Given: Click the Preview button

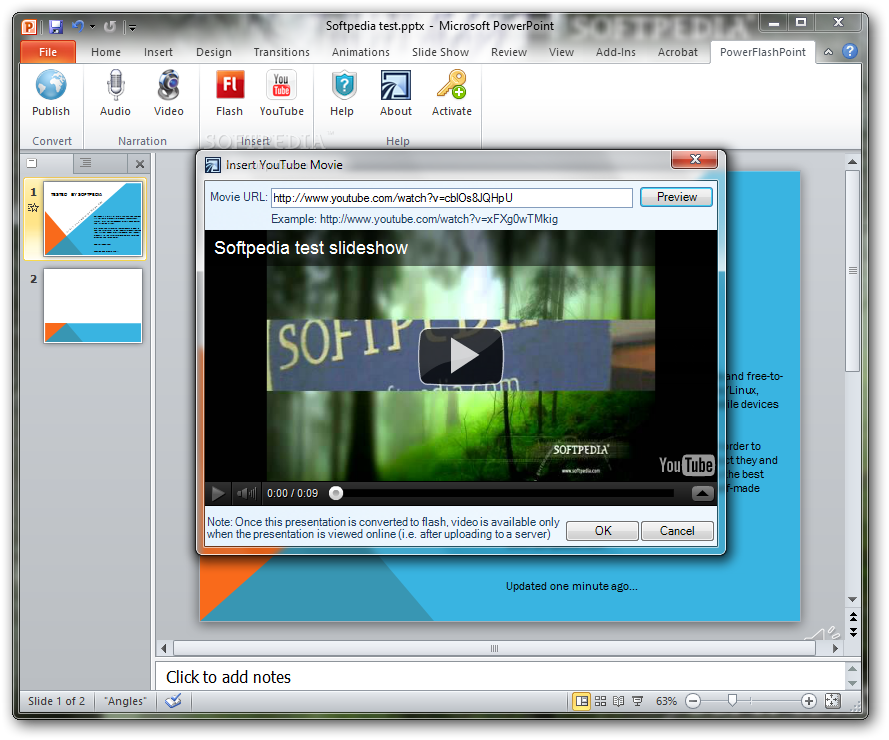Looking at the screenshot, I should coord(676,197).
